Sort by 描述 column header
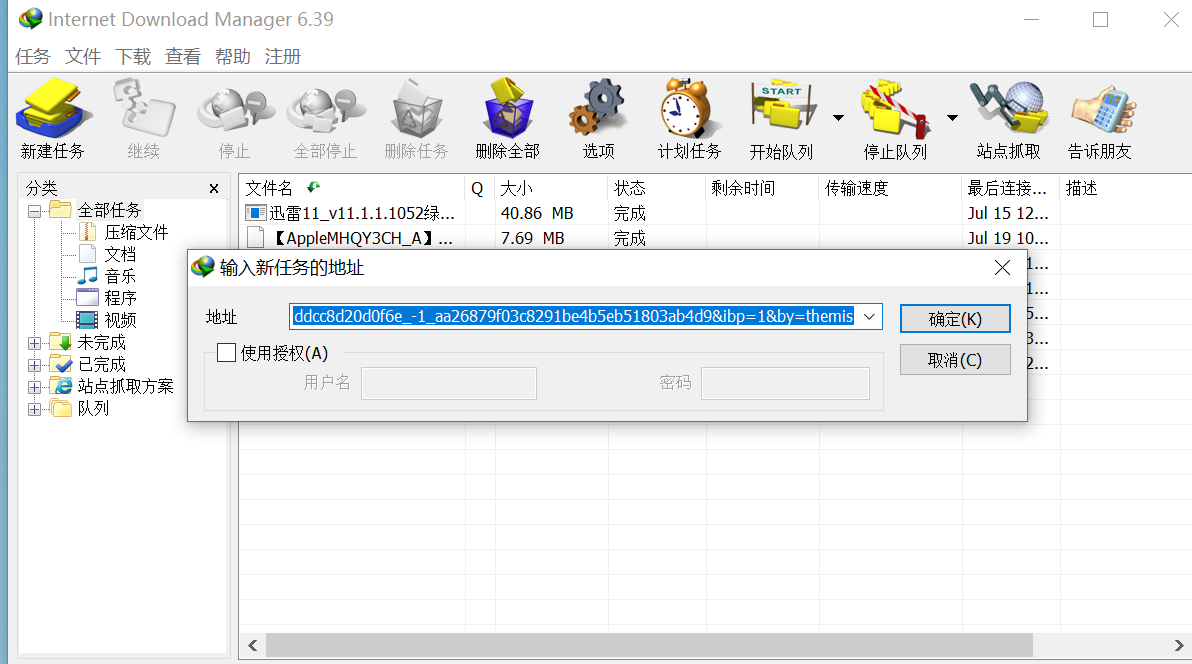The width and height of the screenshot is (1192, 664). (1126, 188)
